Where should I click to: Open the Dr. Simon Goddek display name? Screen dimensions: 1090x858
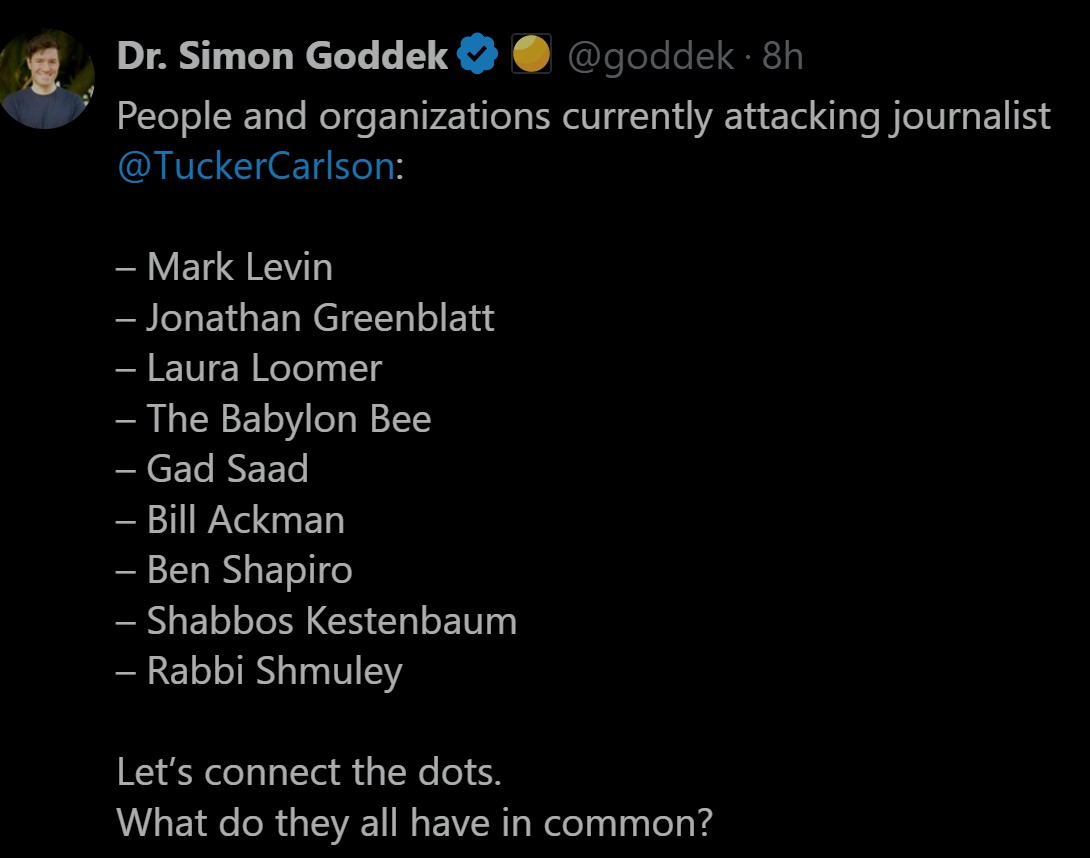[282, 56]
